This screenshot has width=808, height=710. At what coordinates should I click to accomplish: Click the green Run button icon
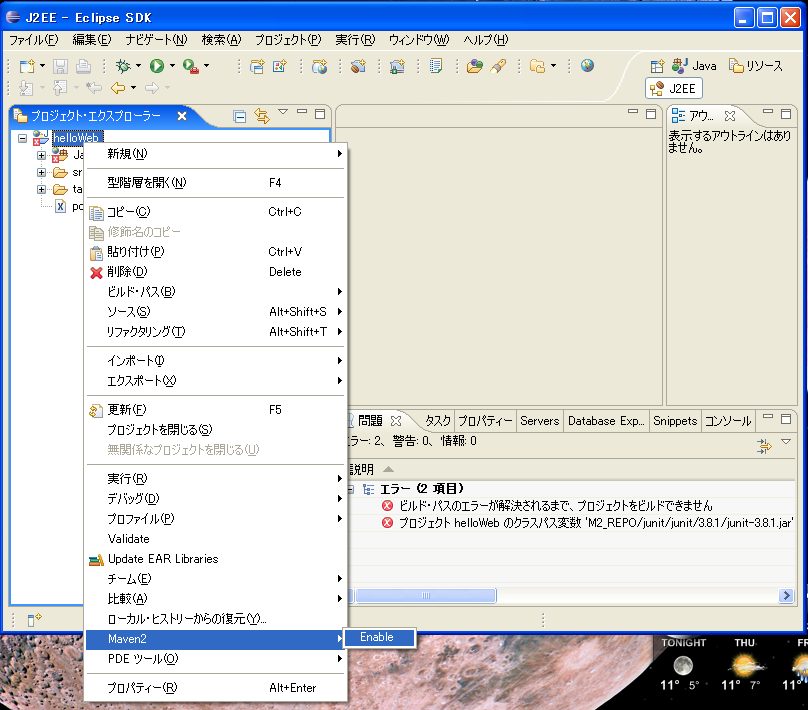[157, 66]
